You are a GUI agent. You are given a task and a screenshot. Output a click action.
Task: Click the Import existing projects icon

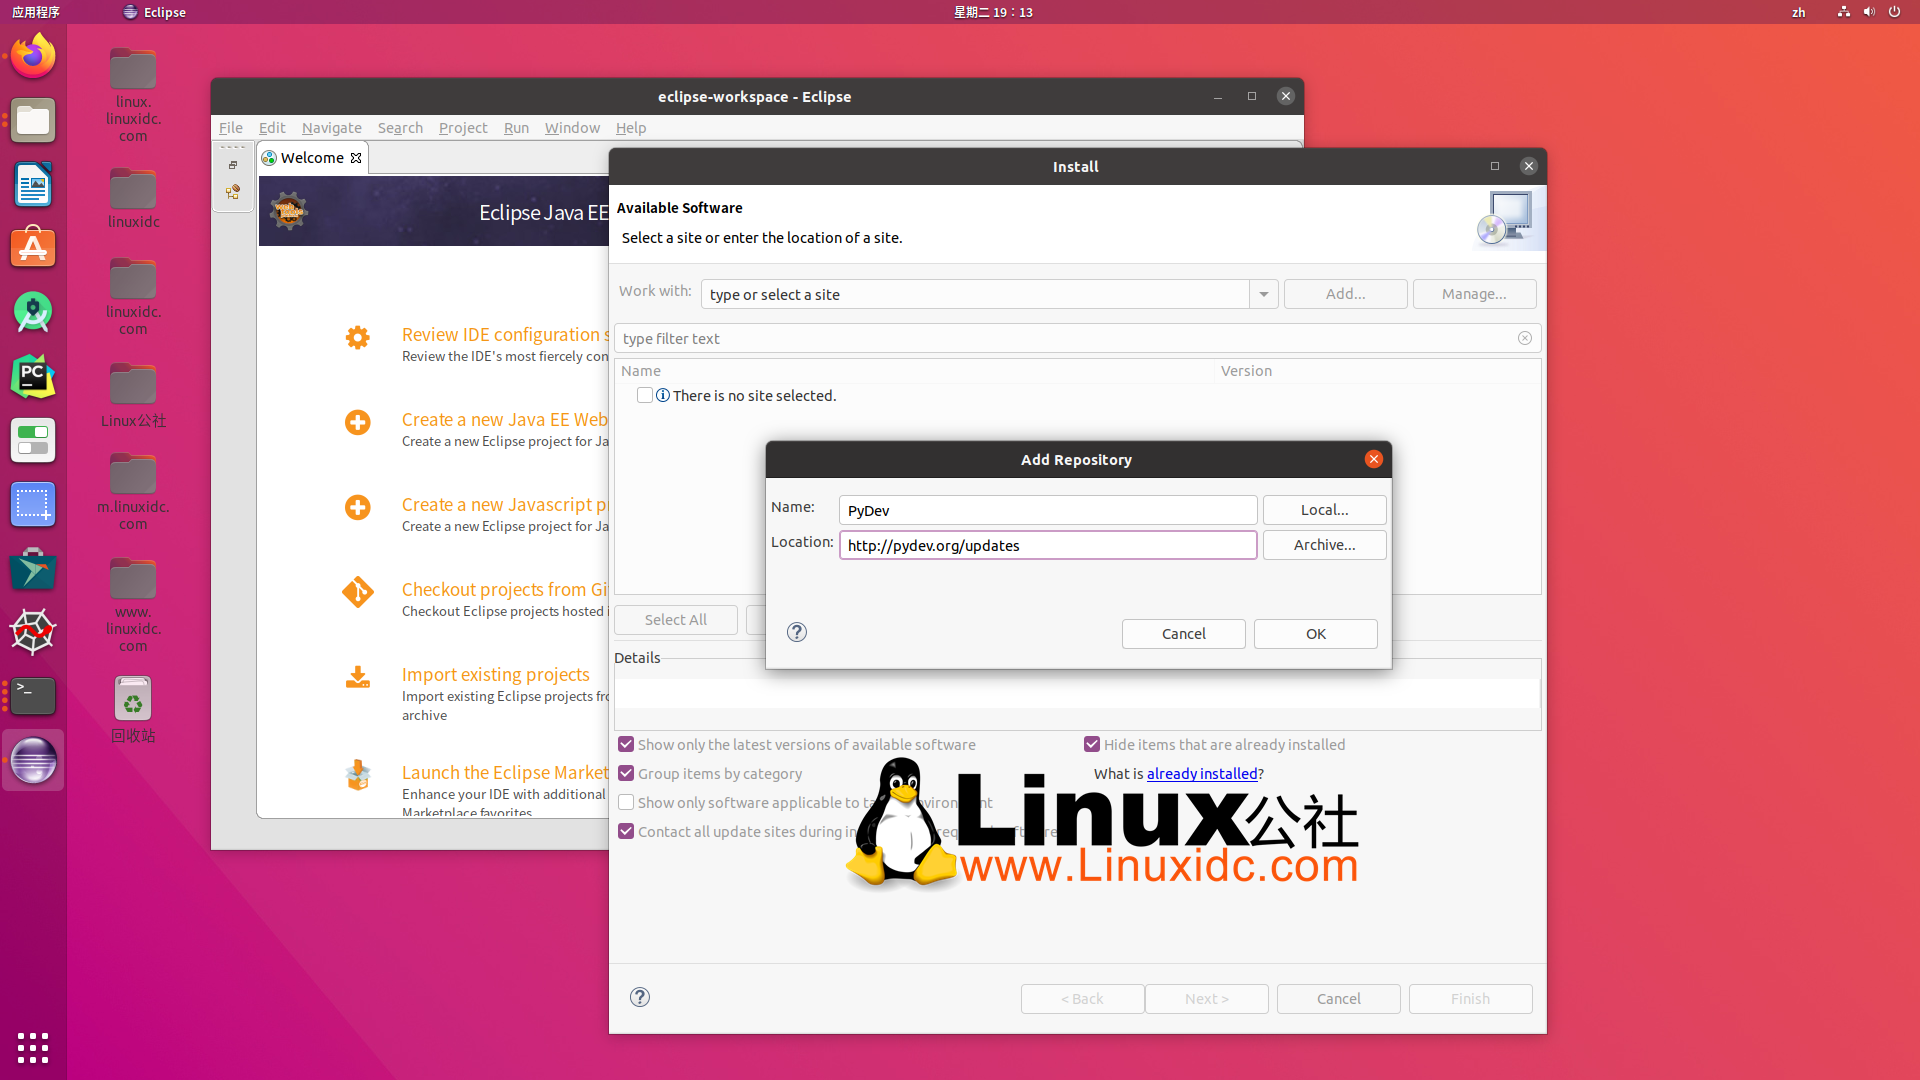coord(357,676)
